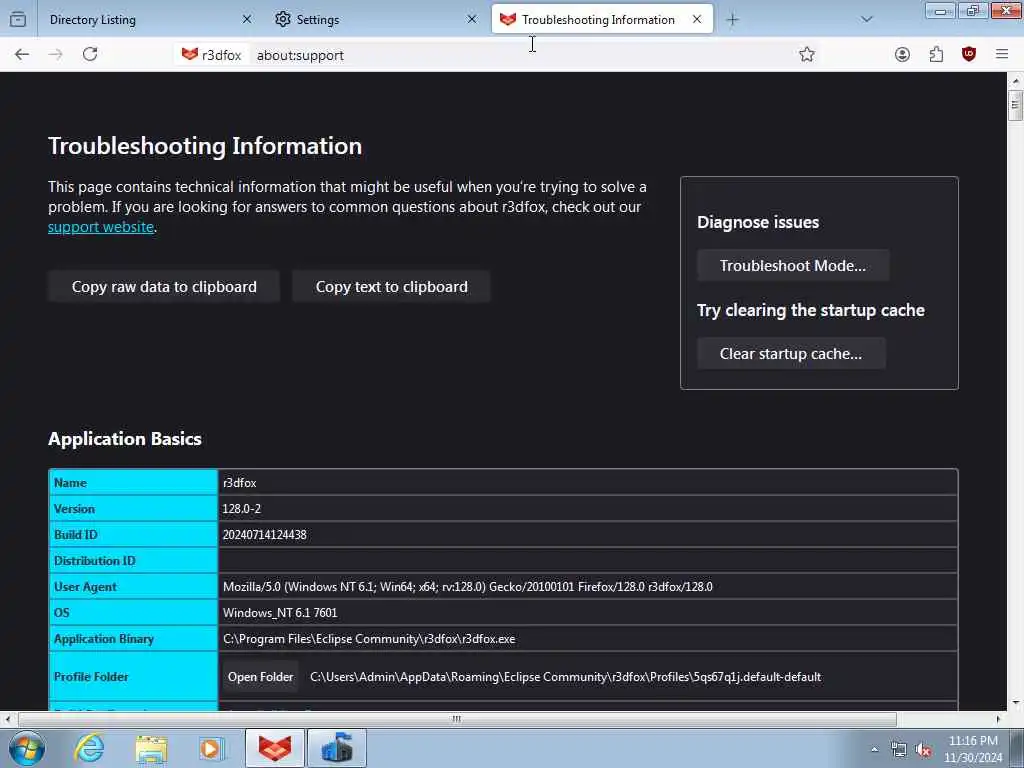Click the Name value r3dfox in table

[x=240, y=483]
